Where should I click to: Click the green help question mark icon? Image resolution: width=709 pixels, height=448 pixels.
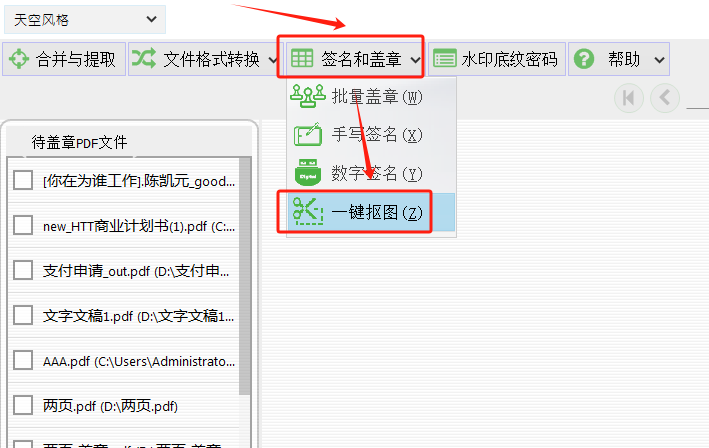click(x=584, y=59)
